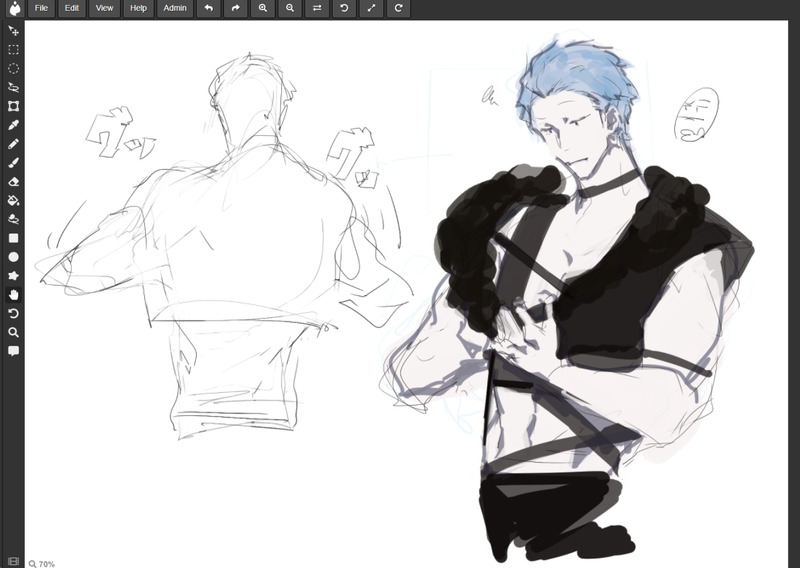Screen dimensions: 800x568
Task: Open the Admin menu
Action: [175, 8]
